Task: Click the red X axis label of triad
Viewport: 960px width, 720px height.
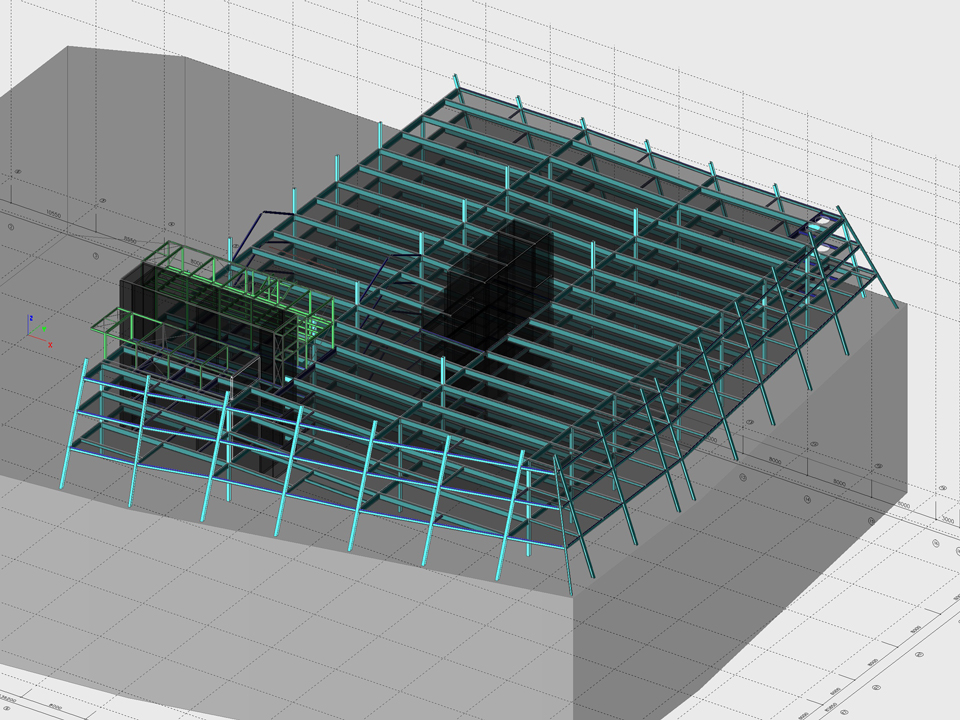Action: tap(49, 343)
